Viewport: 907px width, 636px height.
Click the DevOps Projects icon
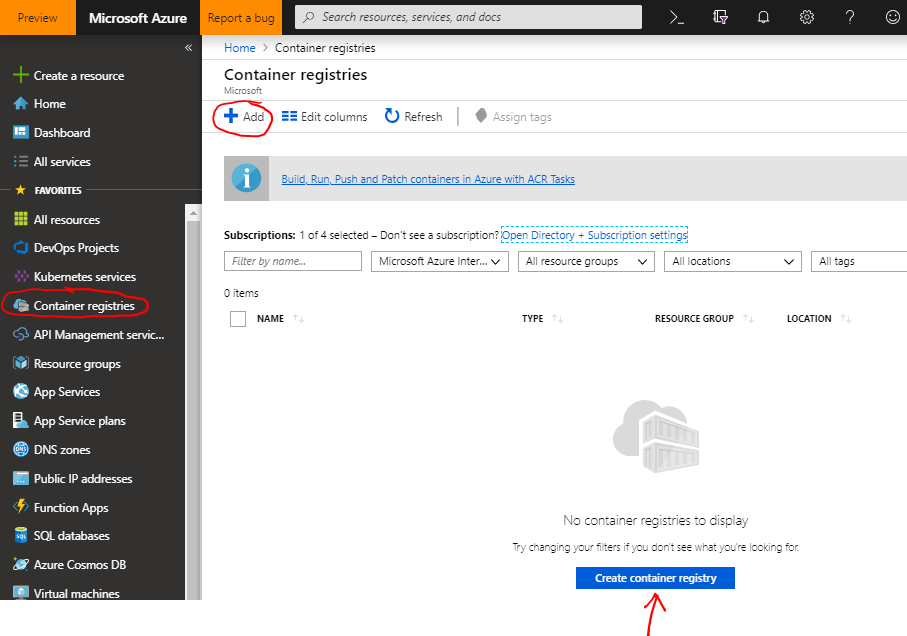(x=20, y=247)
